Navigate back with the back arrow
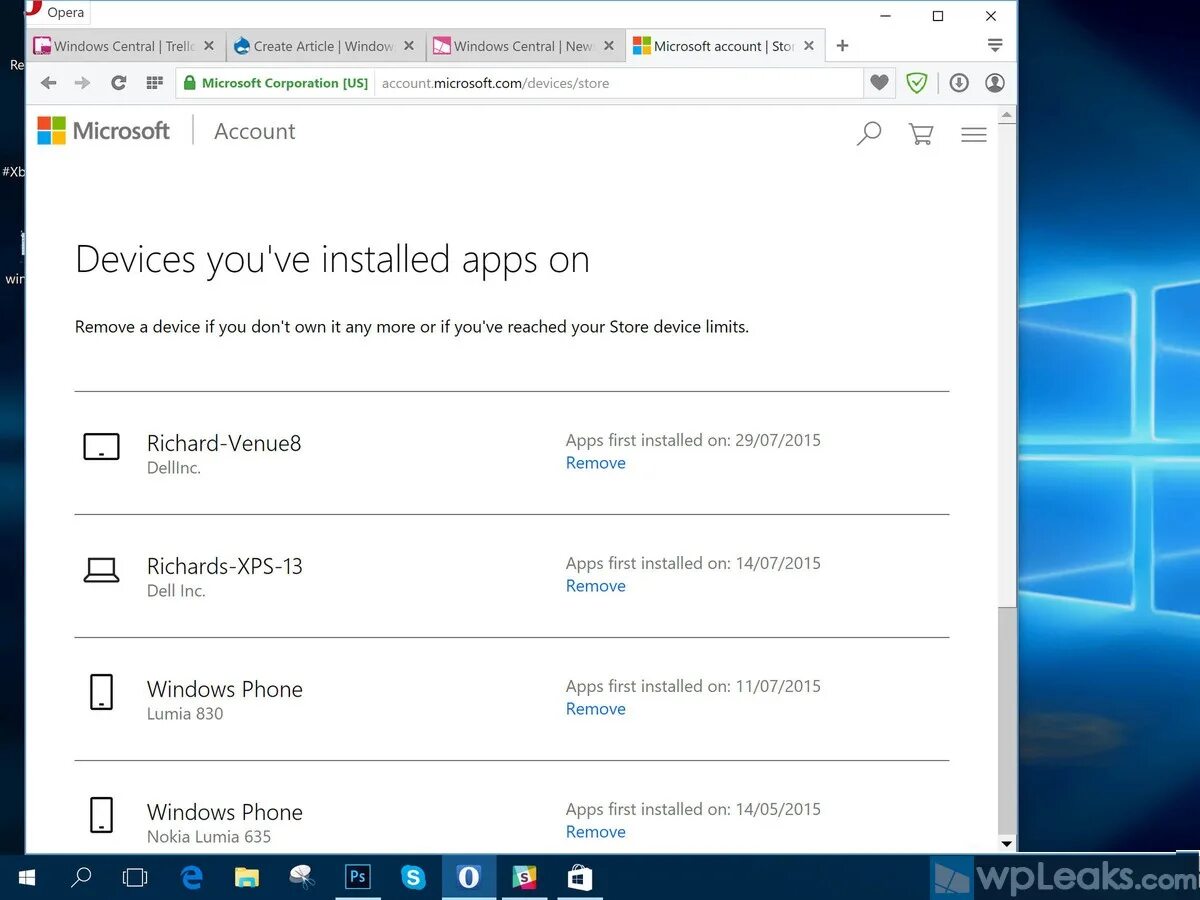The width and height of the screenshot is (1200, 900). click(x=48, y=83)
